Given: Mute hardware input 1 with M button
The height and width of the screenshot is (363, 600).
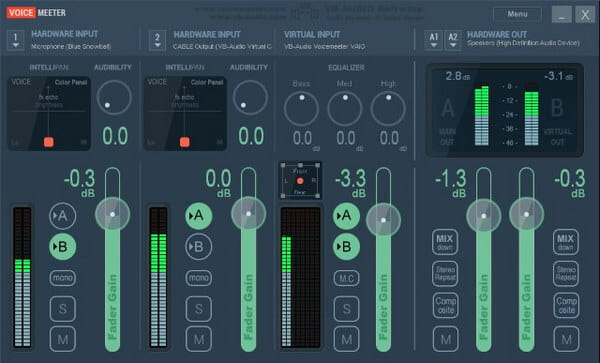Looking at the screenshot, I should 63,339.
